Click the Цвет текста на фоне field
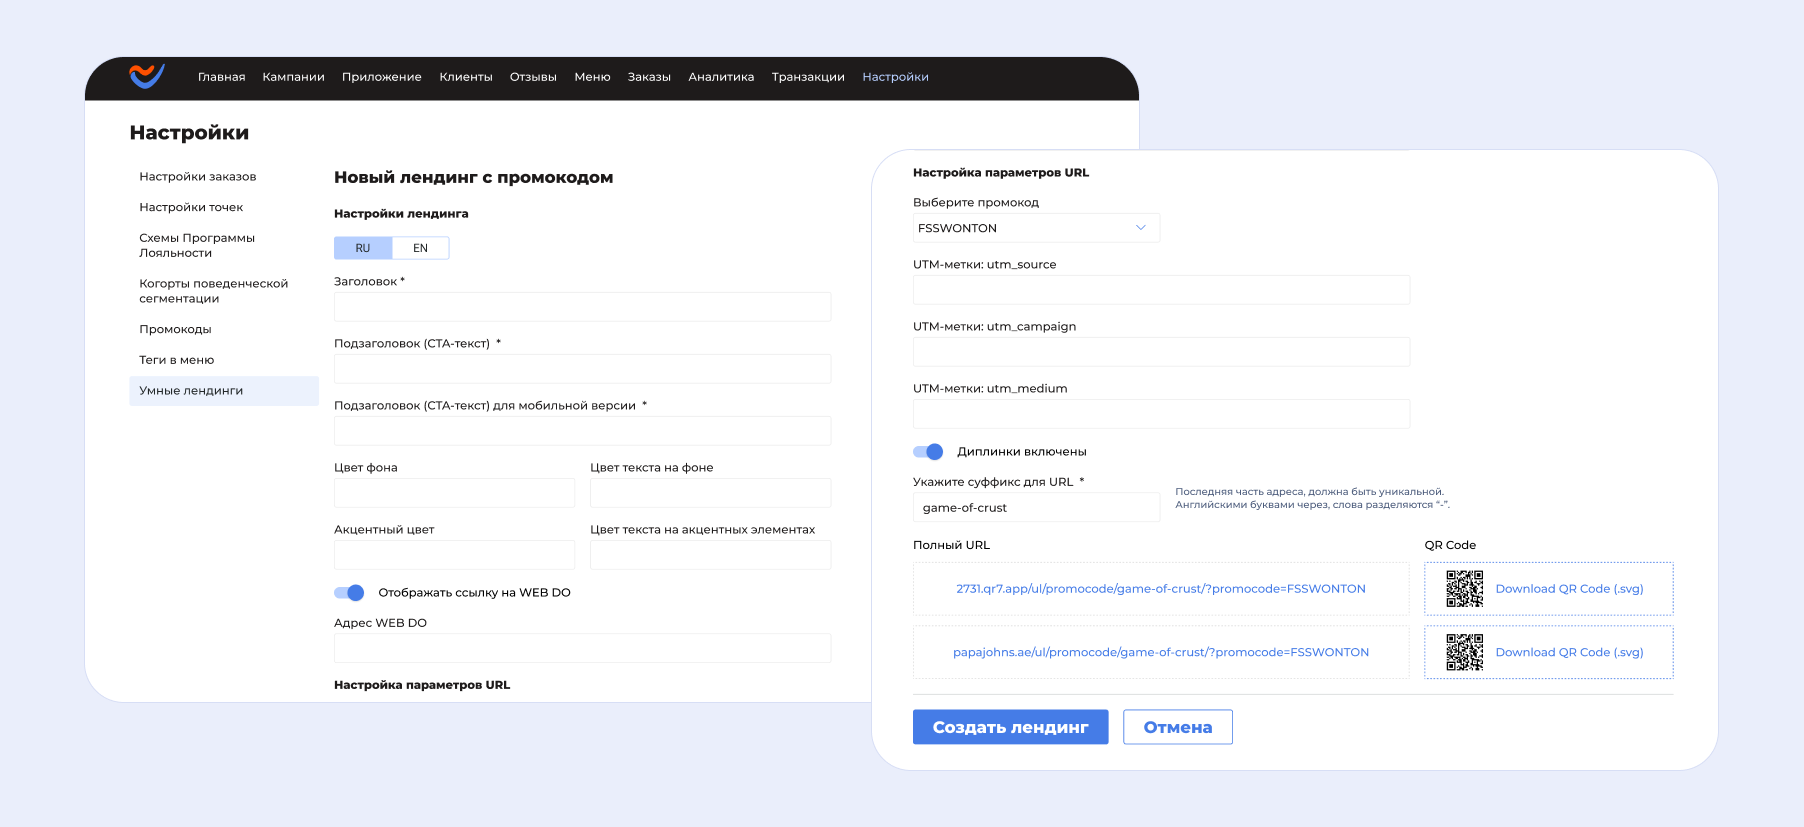The height and width of the screenshot is (827, 1804). [x=711, y=493]
